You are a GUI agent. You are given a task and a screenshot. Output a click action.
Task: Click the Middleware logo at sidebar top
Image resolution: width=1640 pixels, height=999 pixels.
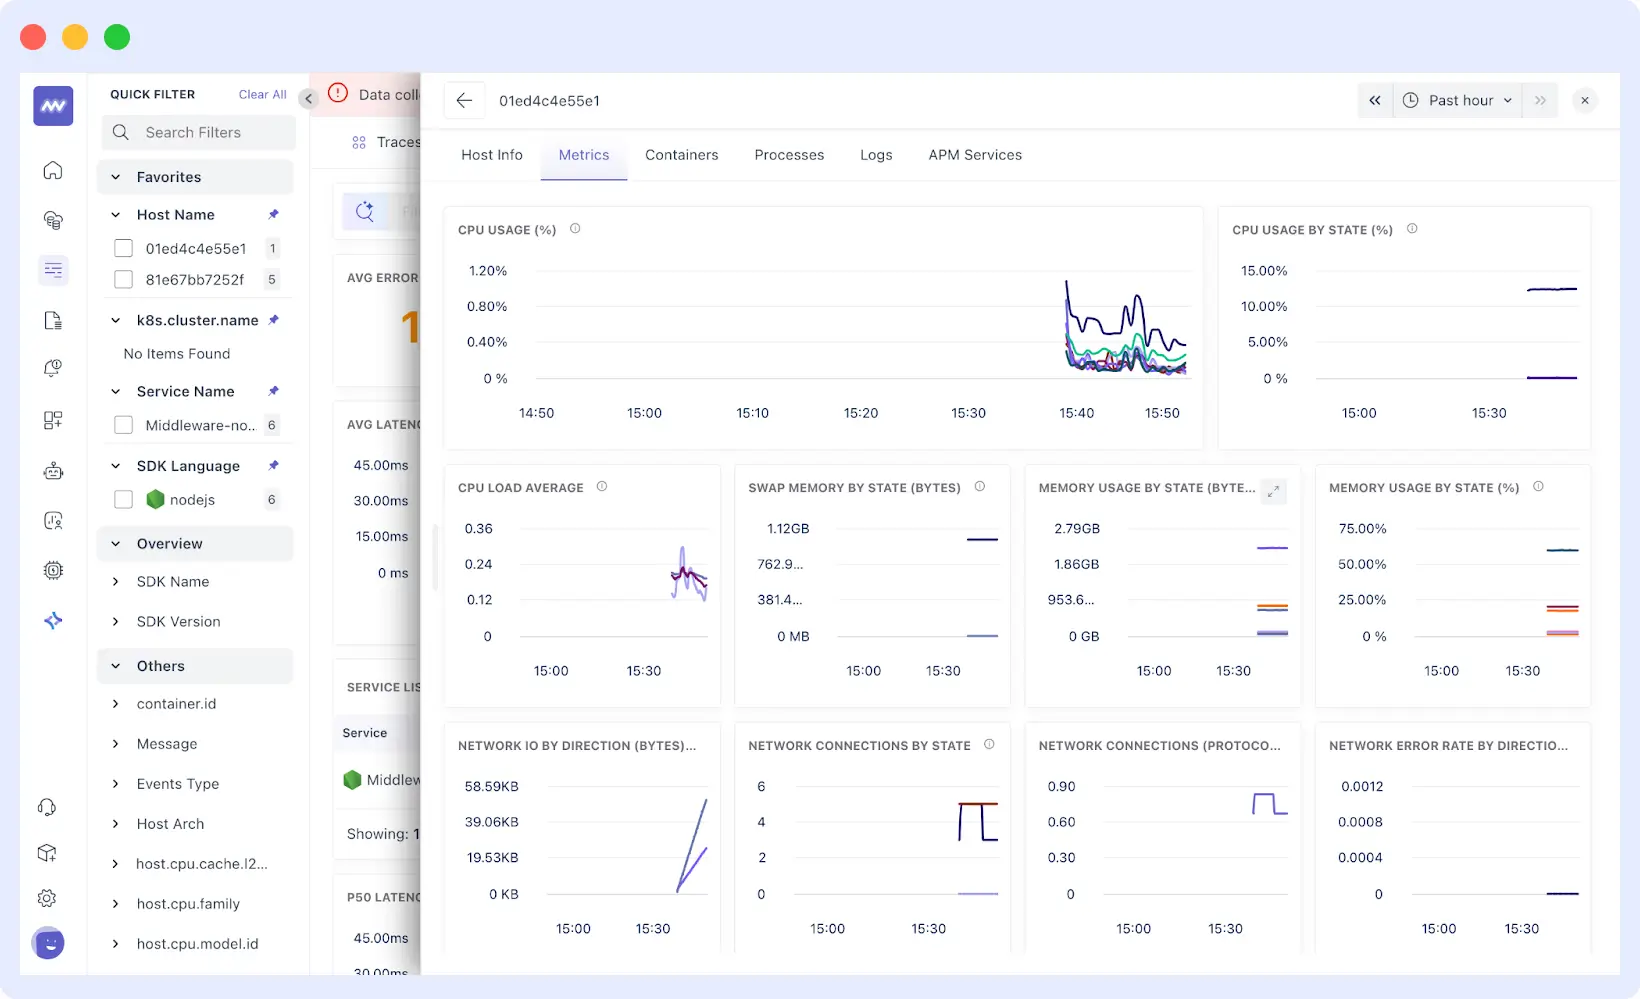(52, 105)
